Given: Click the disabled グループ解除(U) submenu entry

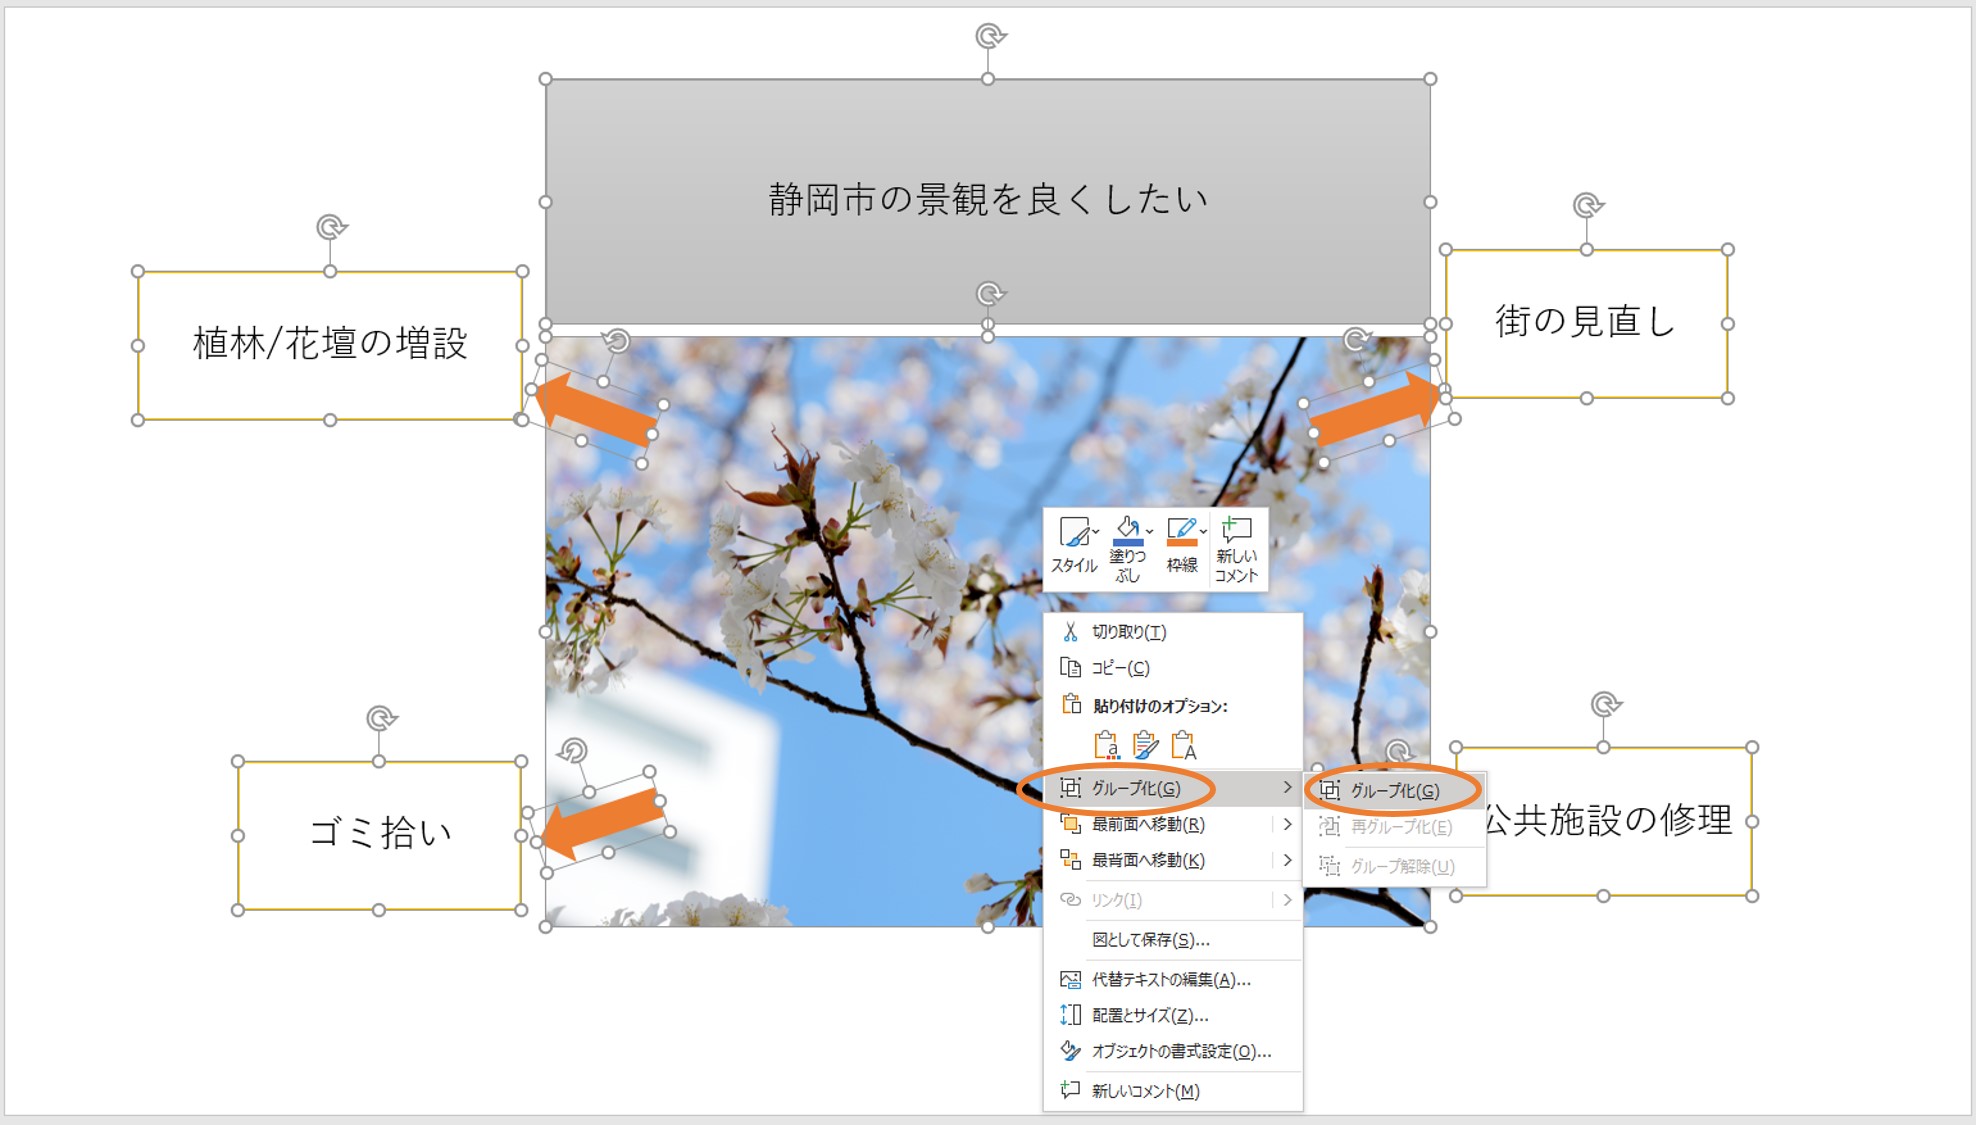Looking at the screenshot, I should [x=1394, y=867].
